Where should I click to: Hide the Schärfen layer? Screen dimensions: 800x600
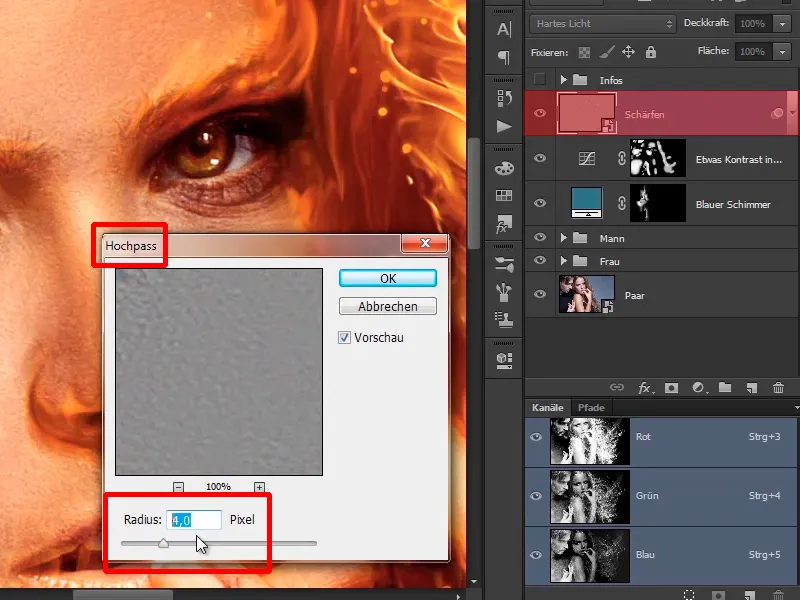point(539,113)
